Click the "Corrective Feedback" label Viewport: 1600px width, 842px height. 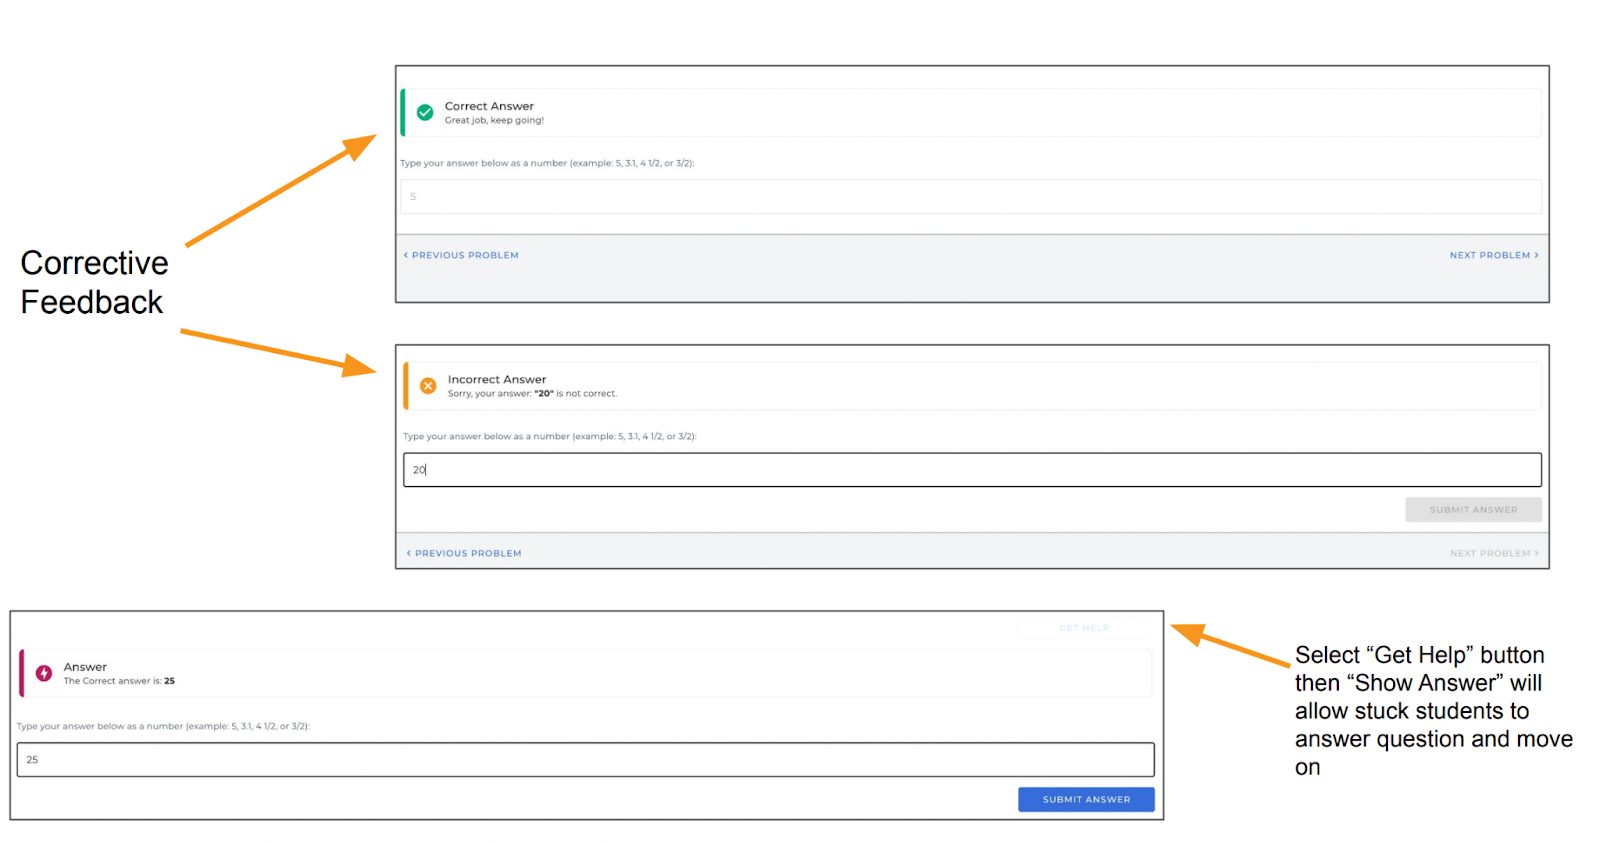click(x=94, y=282)
